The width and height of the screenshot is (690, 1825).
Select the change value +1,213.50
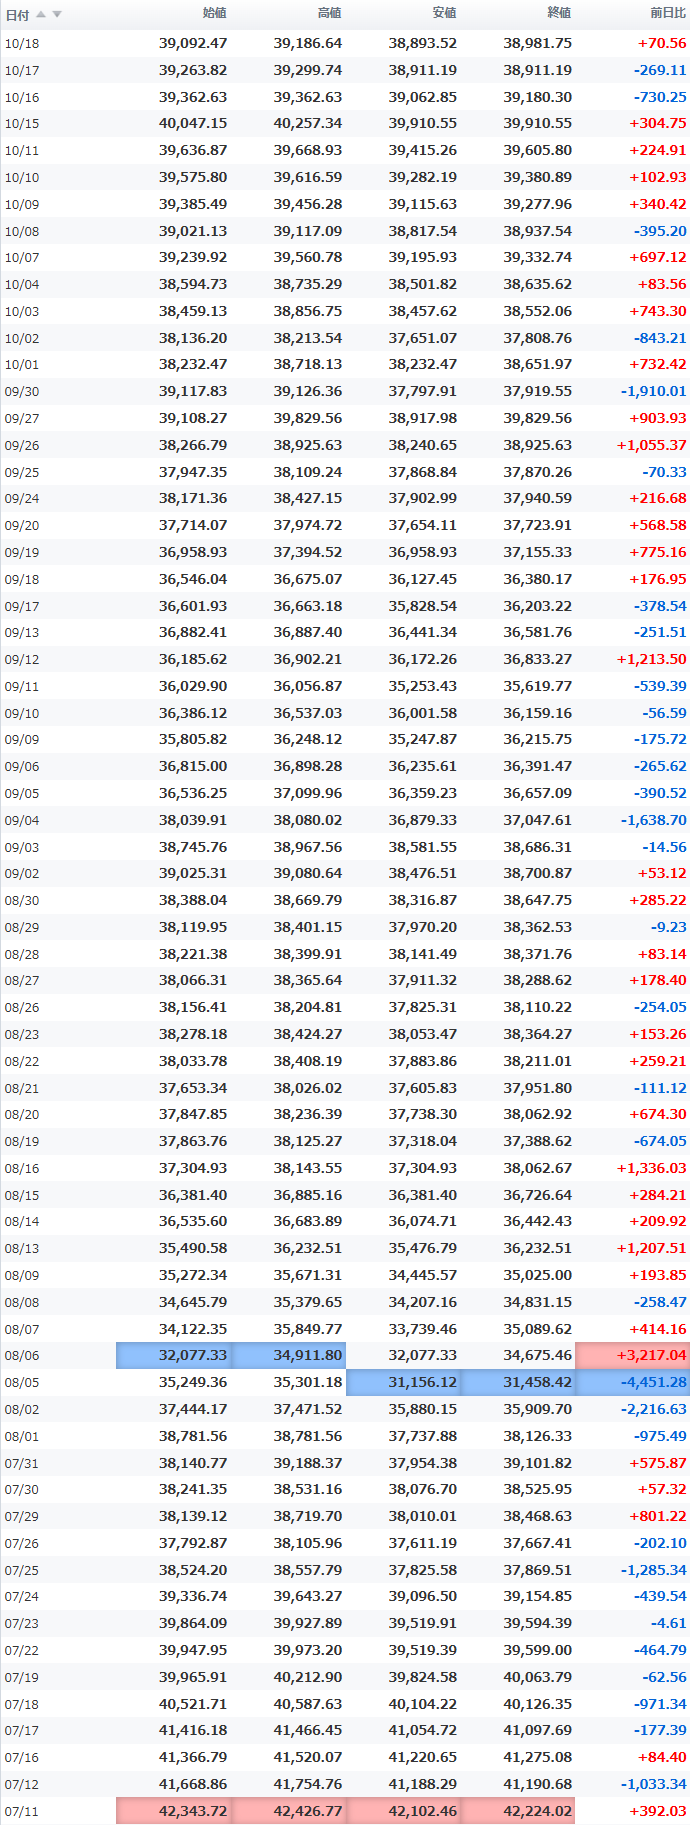coord(652,659)
